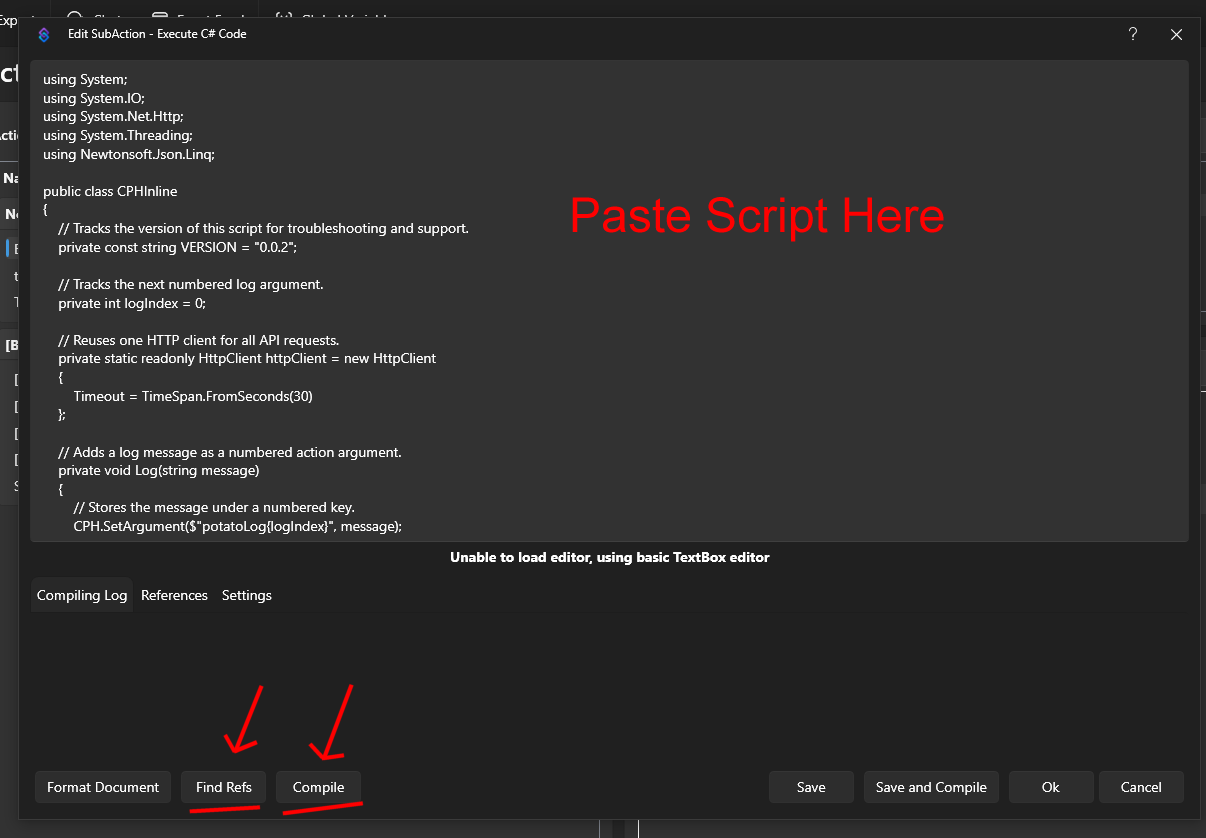Click the 'using System.IO;' line
The width and height of the screenshot is (1206, 838).
pos(94,98)
